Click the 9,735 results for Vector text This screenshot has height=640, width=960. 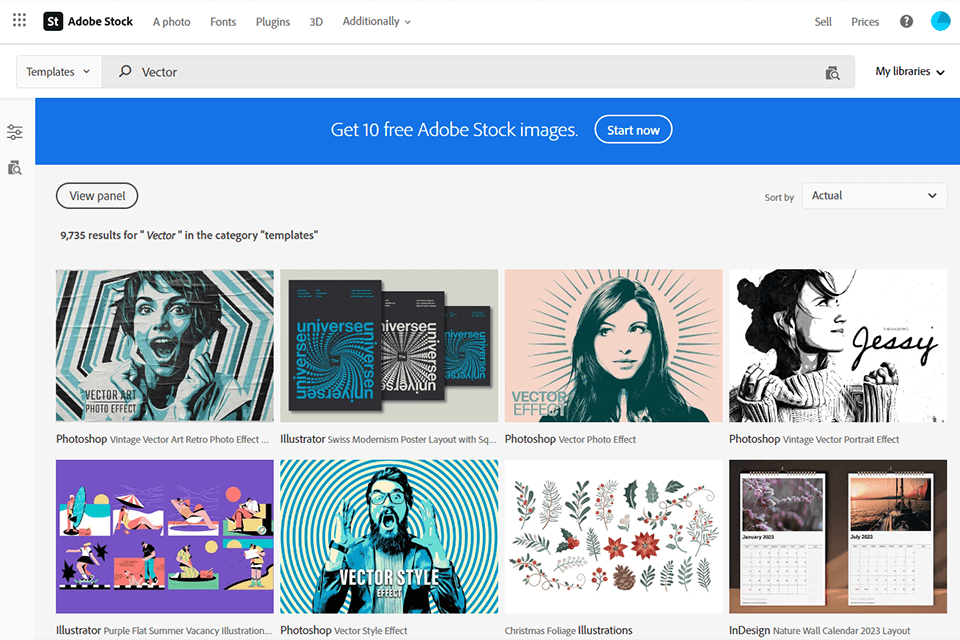pyautogui.click(x=189, y=235)
